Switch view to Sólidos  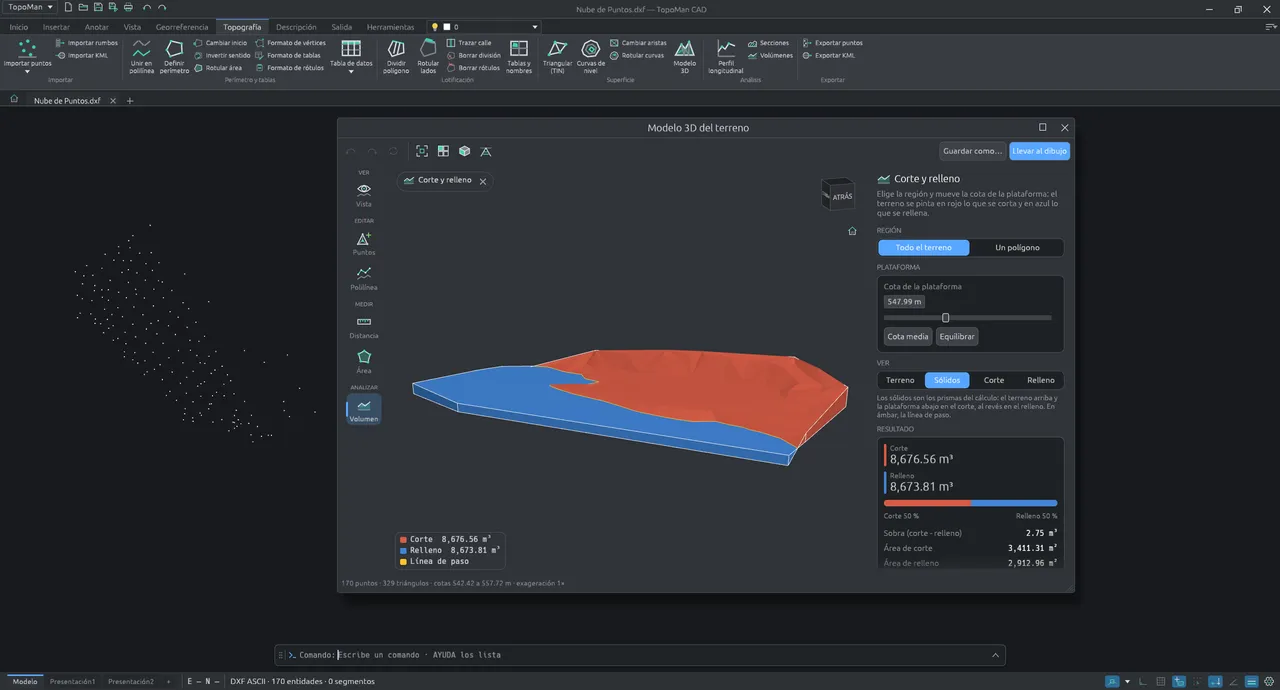tap(947, 380)
